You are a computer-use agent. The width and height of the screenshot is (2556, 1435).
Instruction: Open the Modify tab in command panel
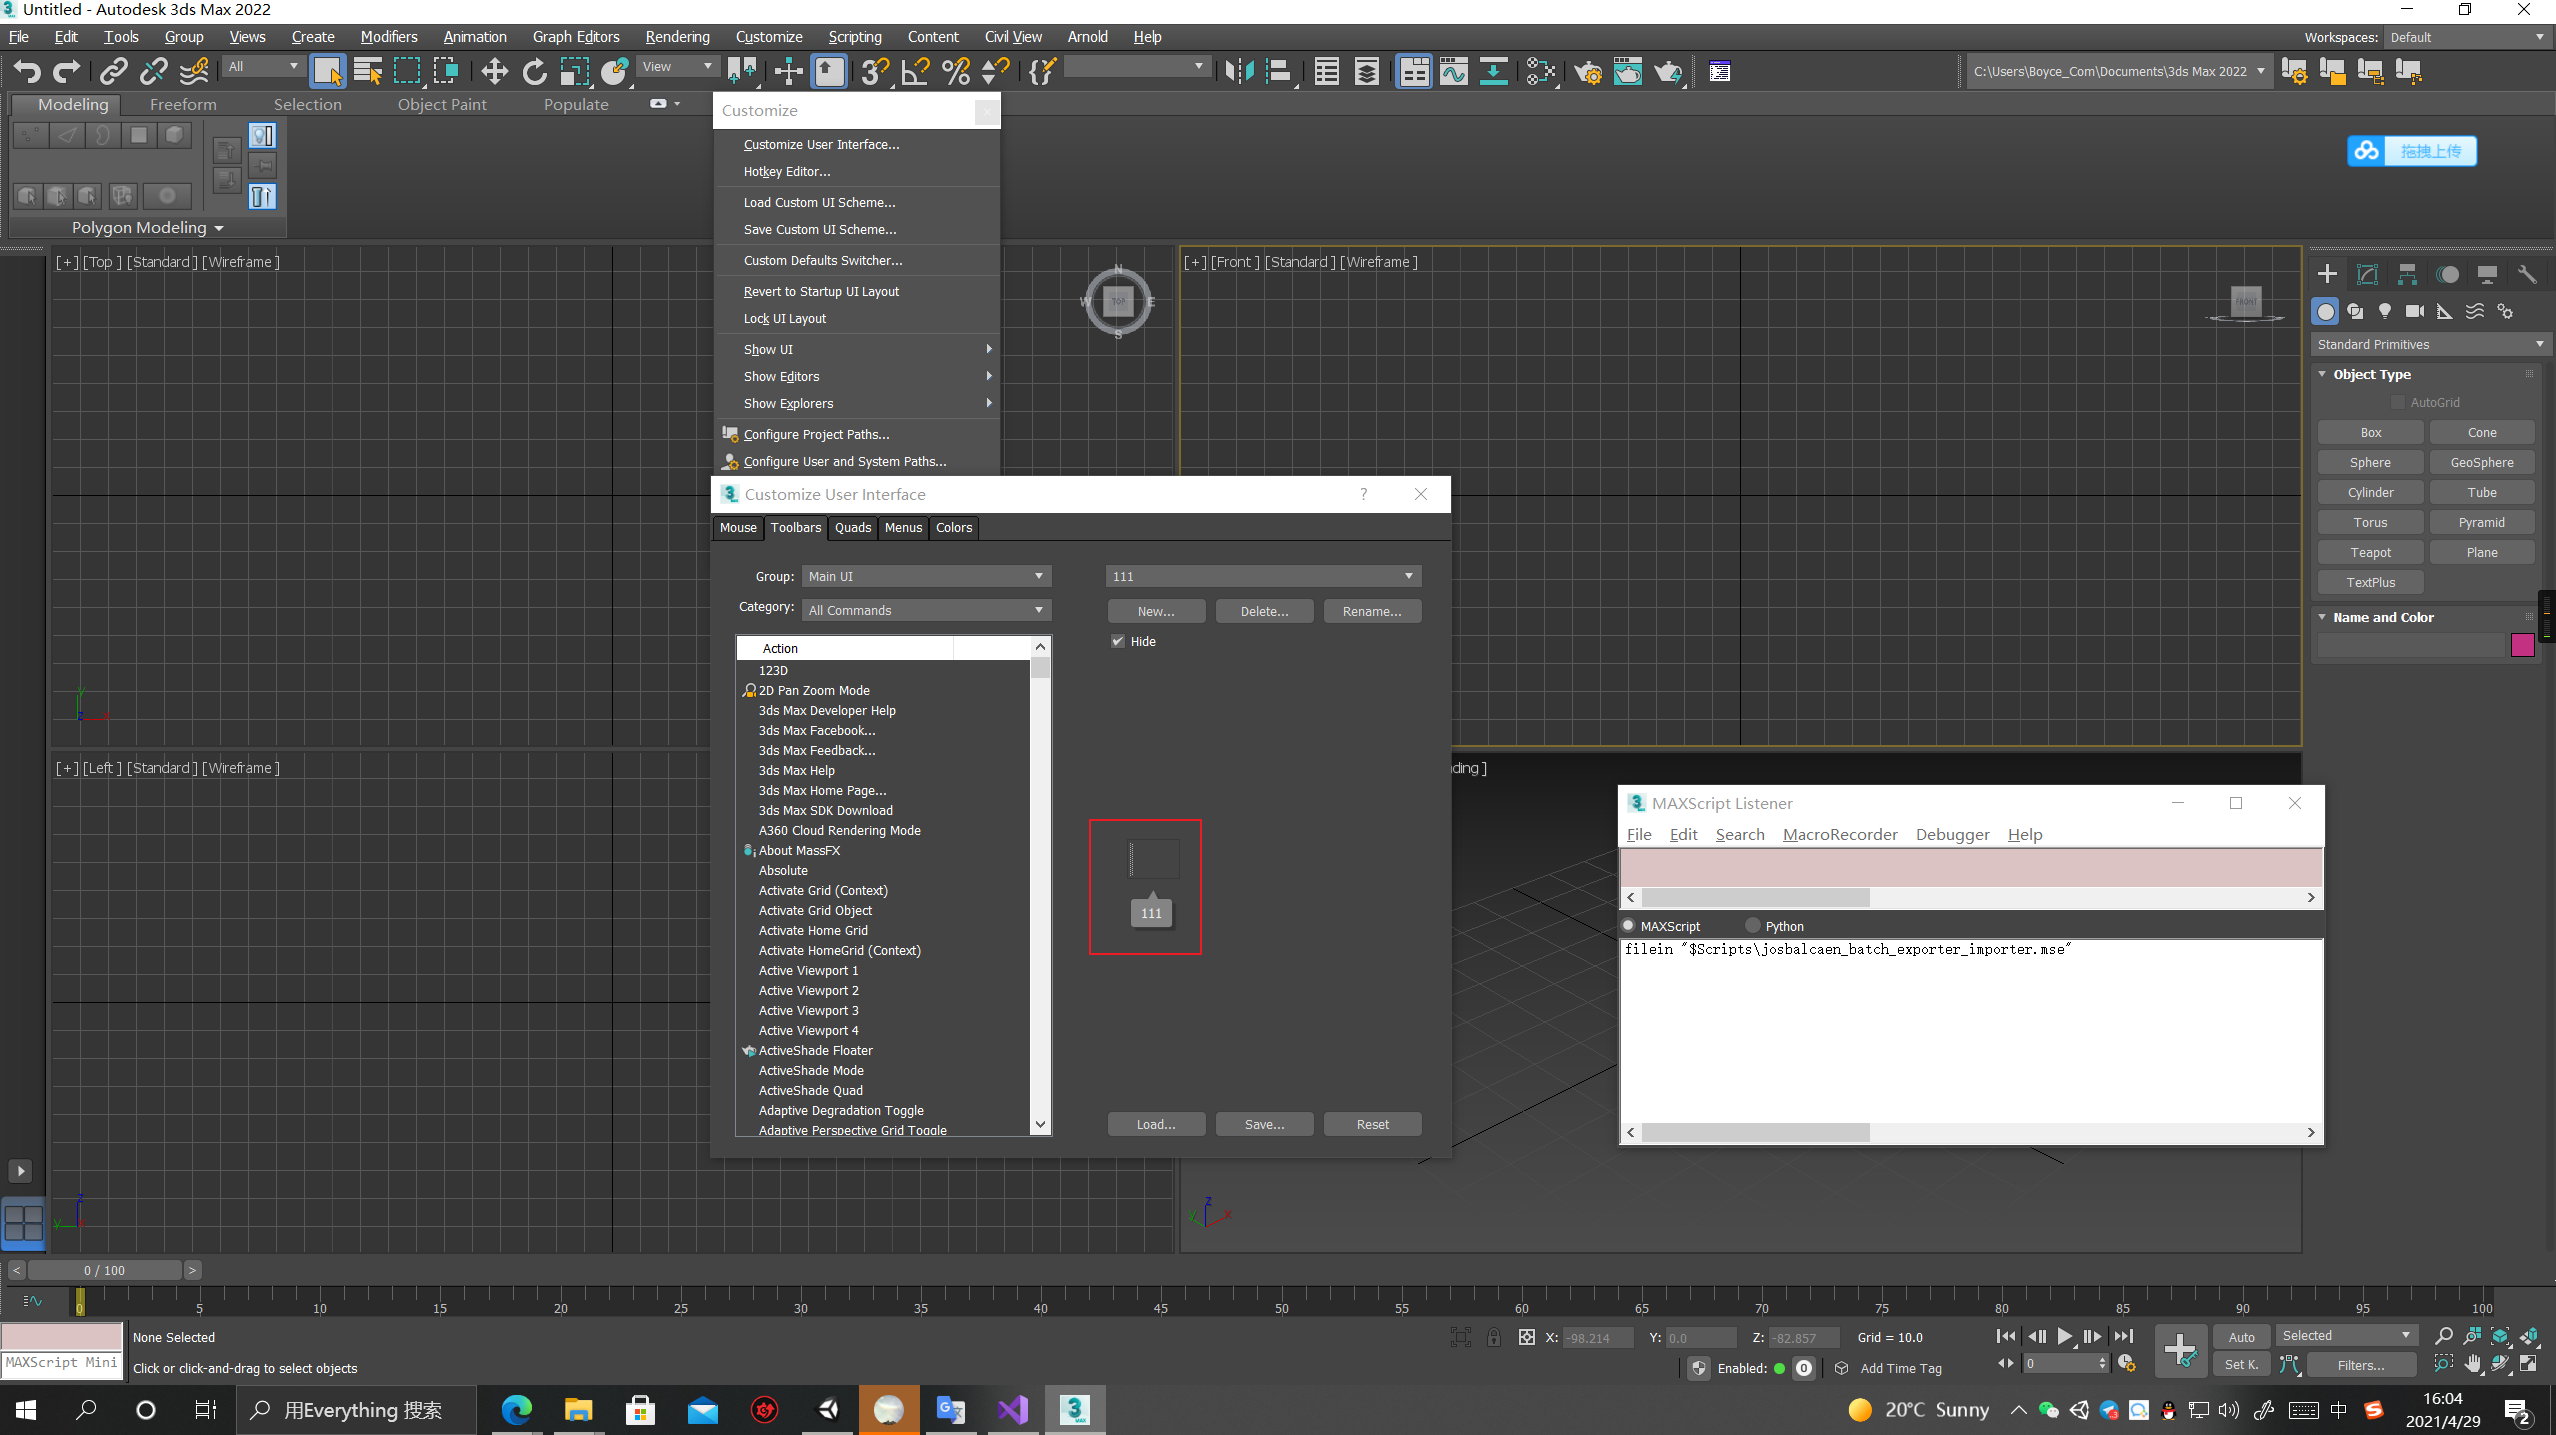2367,274
